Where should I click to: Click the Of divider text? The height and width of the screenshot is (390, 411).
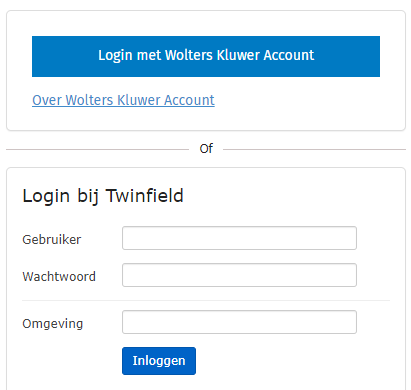point(206,149)
